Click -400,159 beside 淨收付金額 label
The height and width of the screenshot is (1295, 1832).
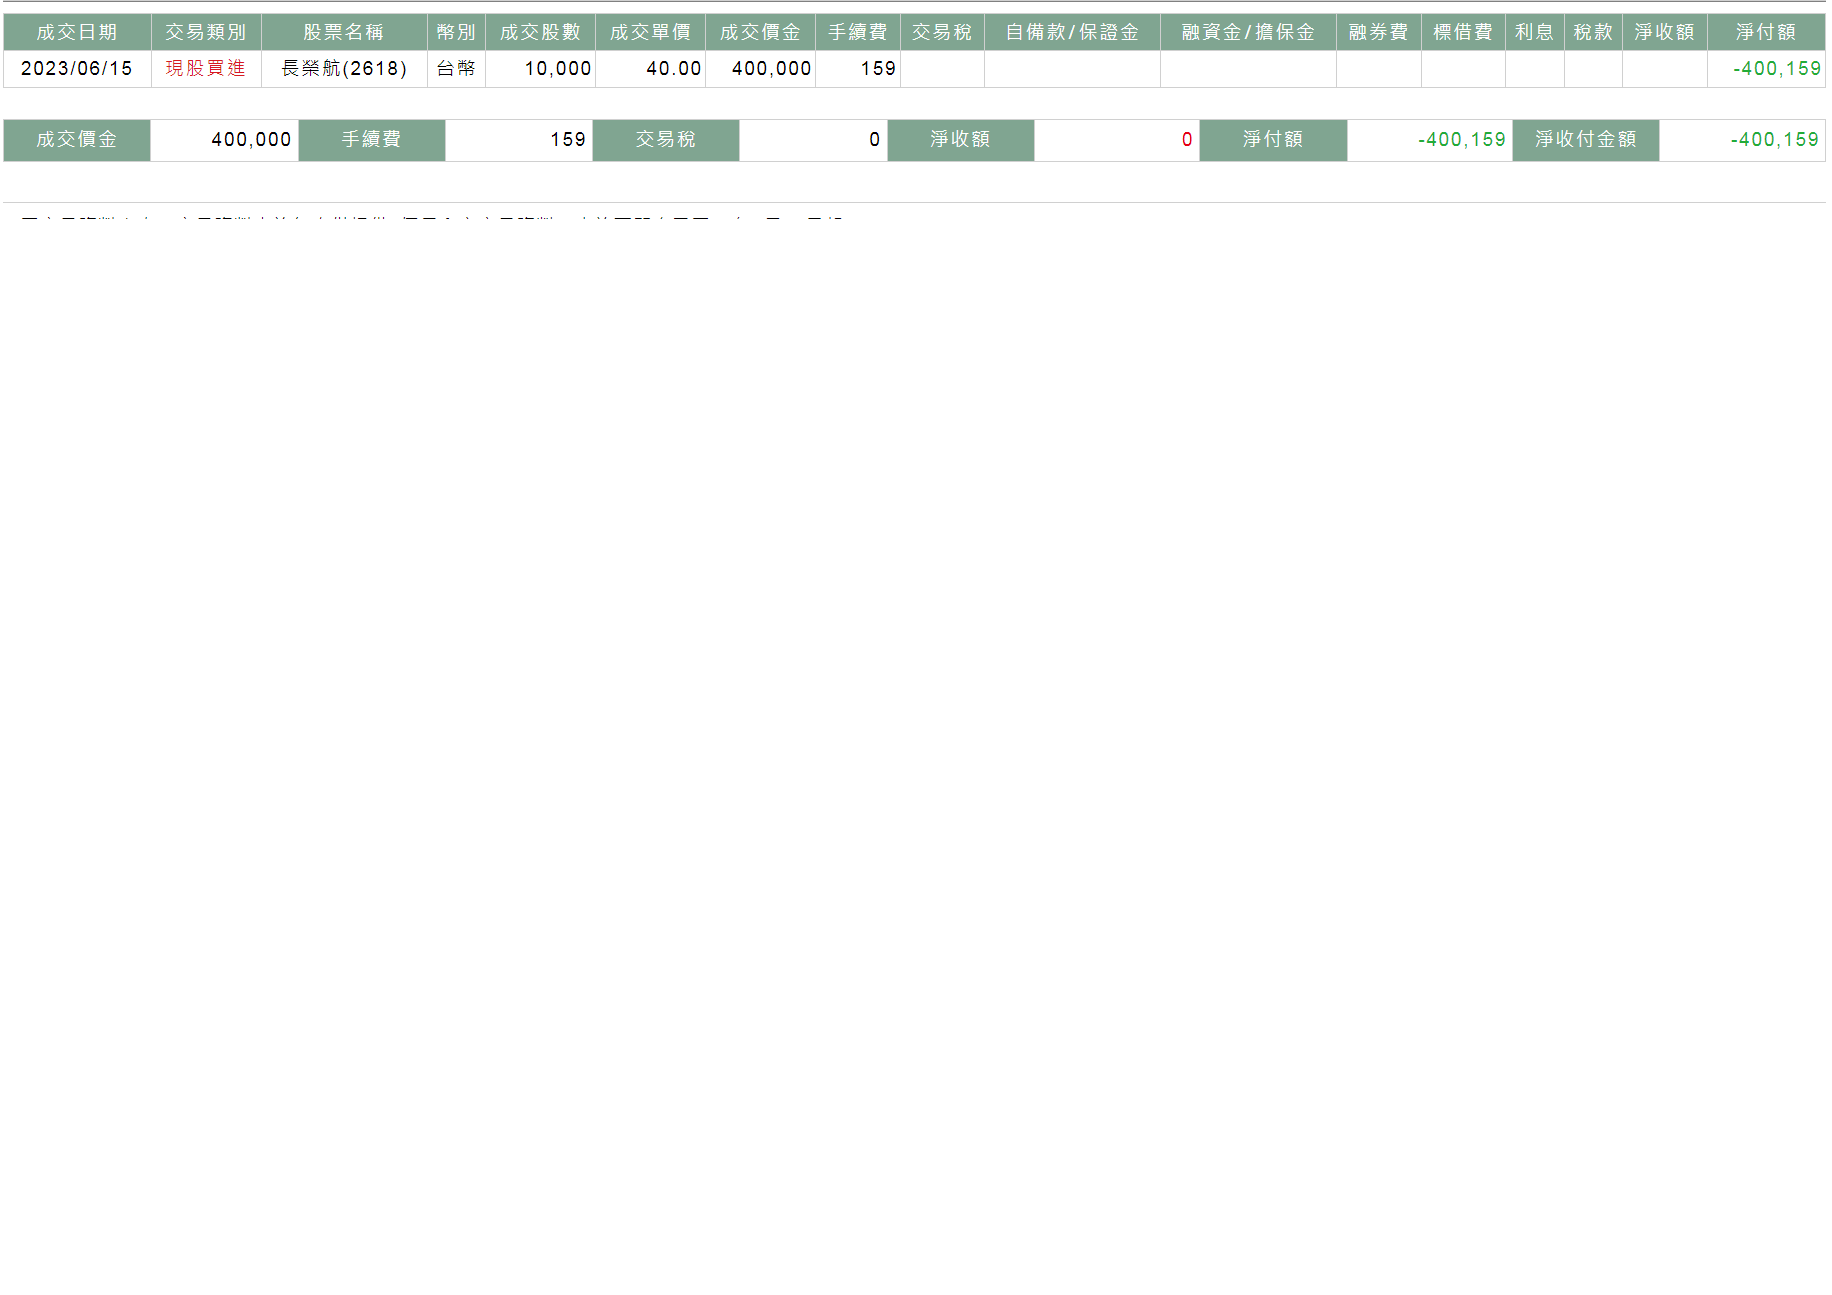click(x=1775, y=140)
